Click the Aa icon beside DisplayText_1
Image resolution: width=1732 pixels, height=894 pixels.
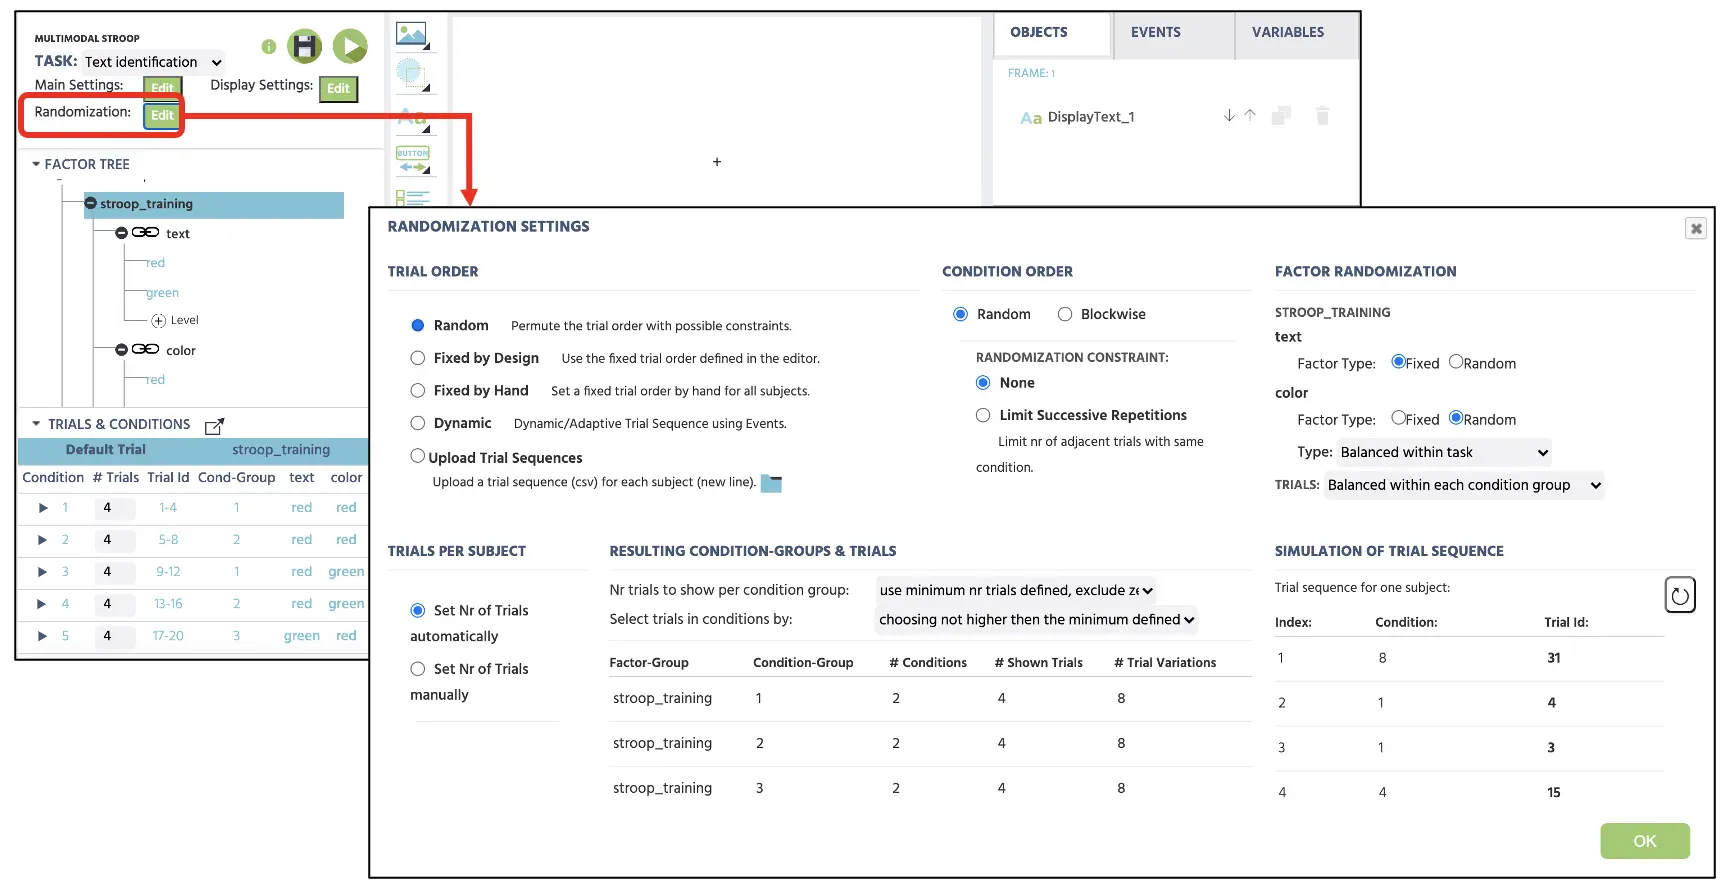pyautogui.click(x=1031, y=118)
